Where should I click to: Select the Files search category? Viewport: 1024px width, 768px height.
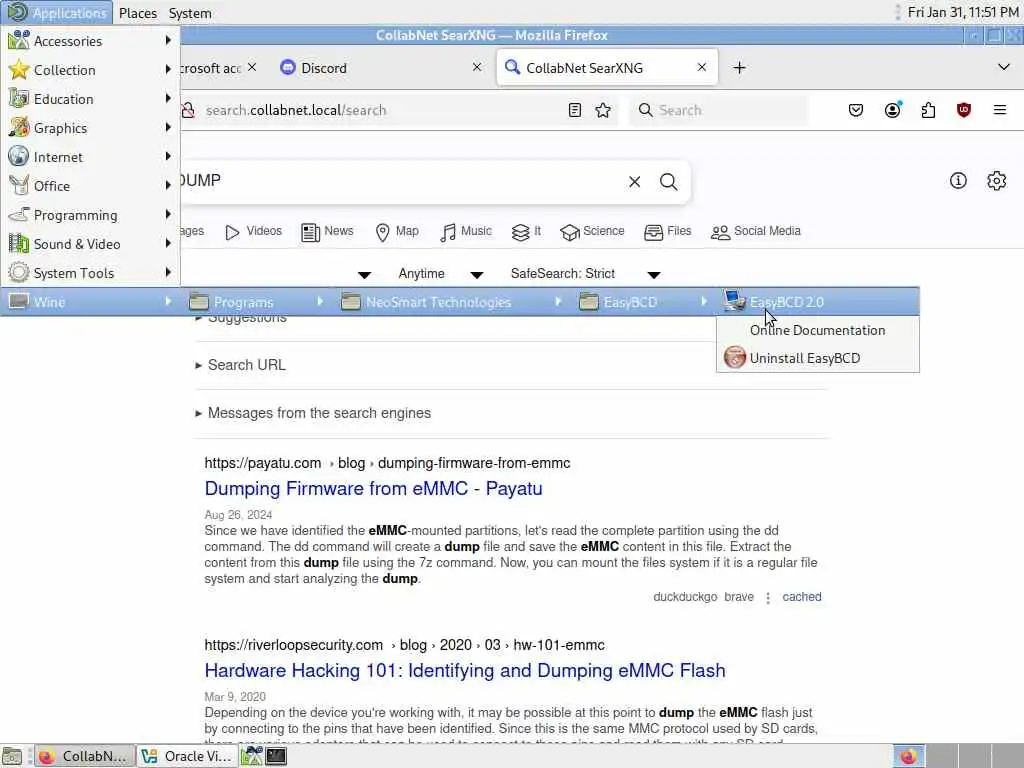click(667, 232)
